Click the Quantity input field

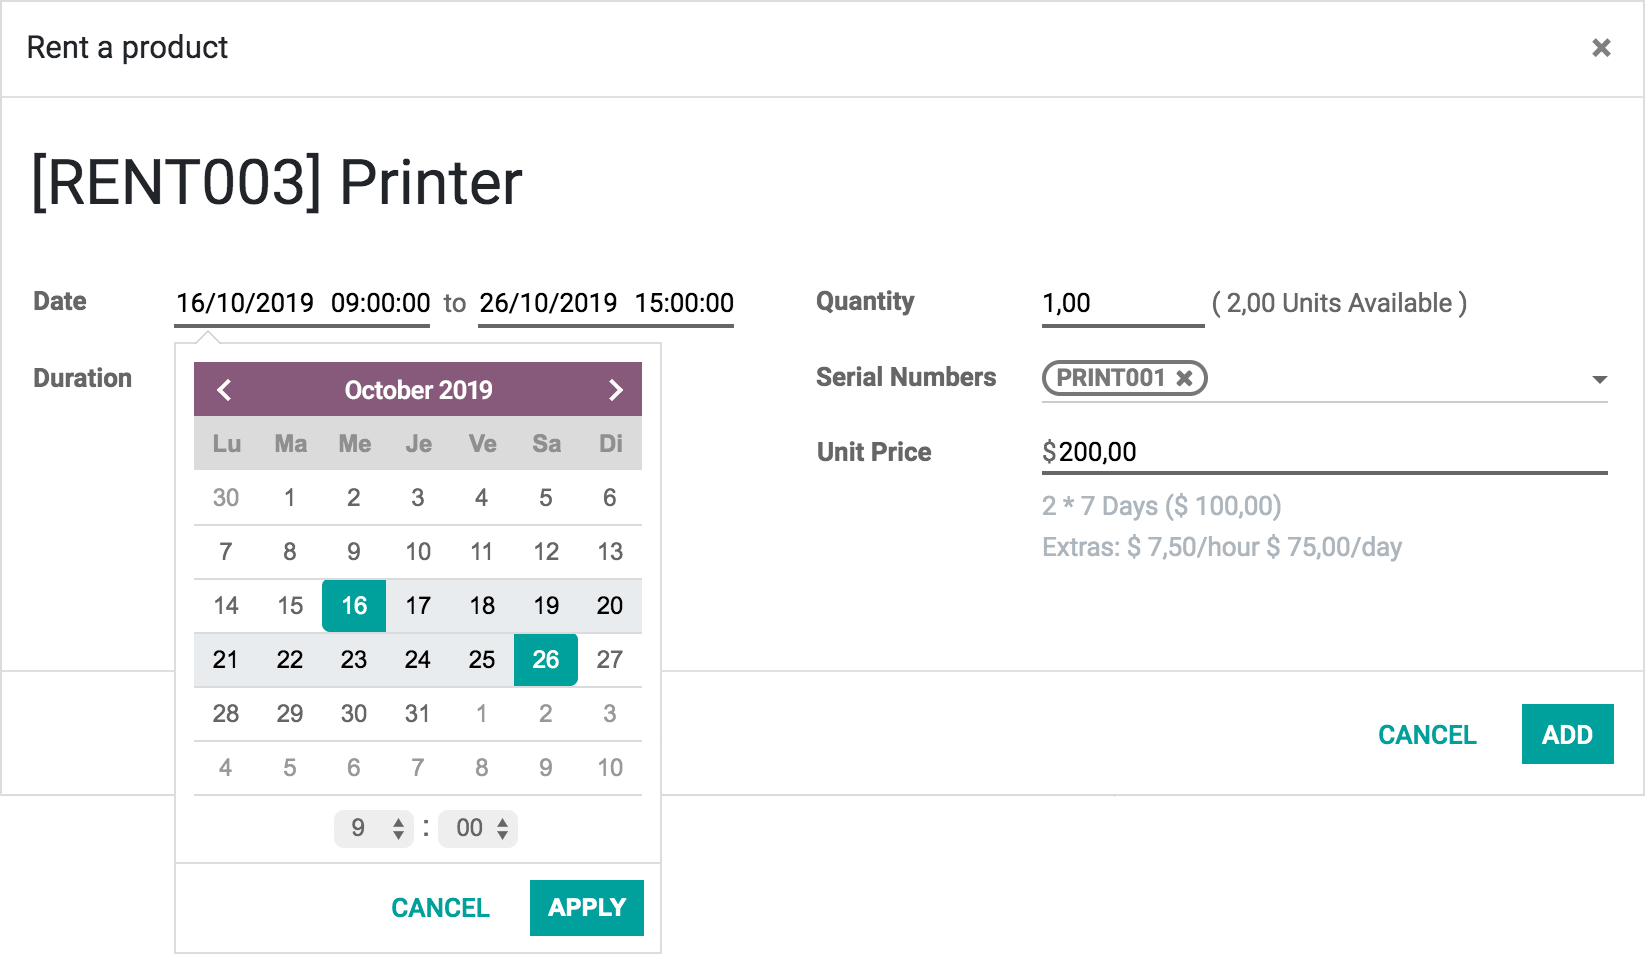click(x=1122, y=303)
